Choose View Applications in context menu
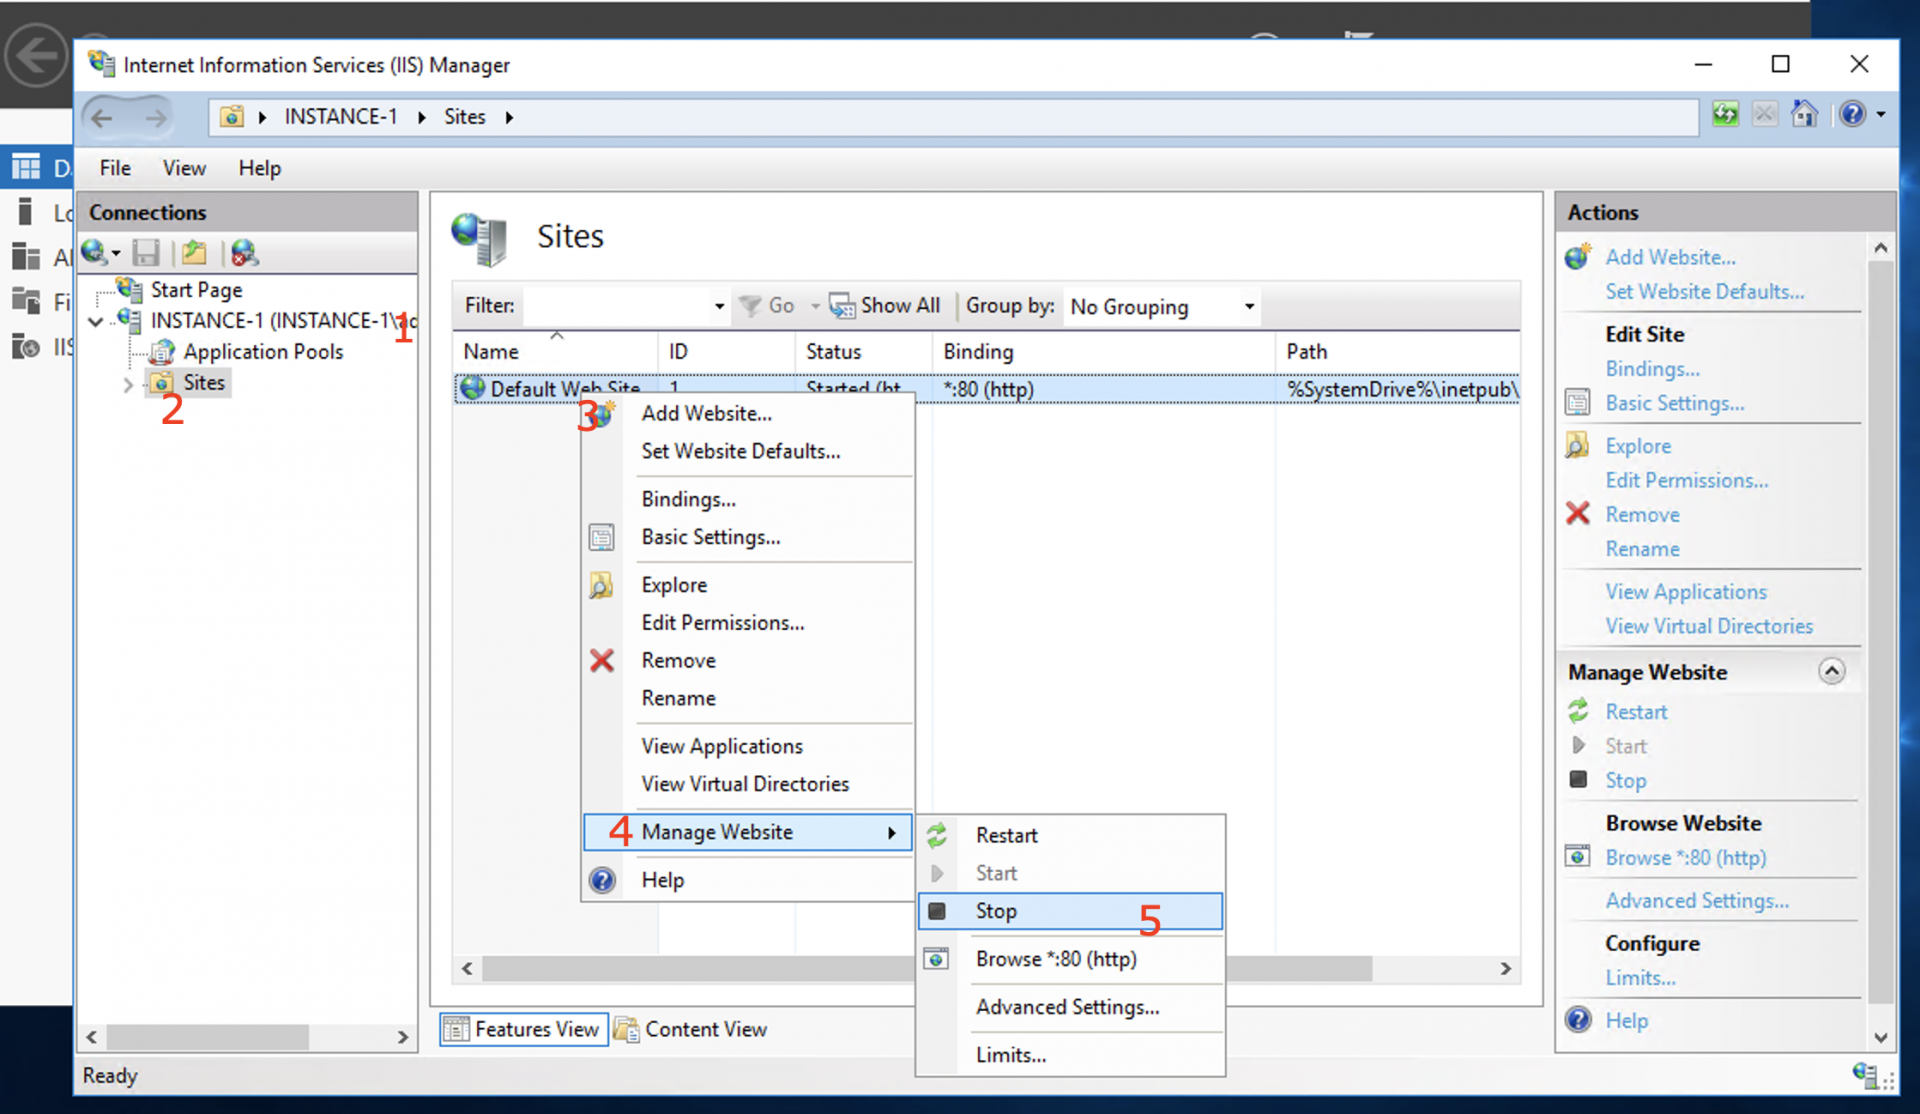 pos(721,747)
